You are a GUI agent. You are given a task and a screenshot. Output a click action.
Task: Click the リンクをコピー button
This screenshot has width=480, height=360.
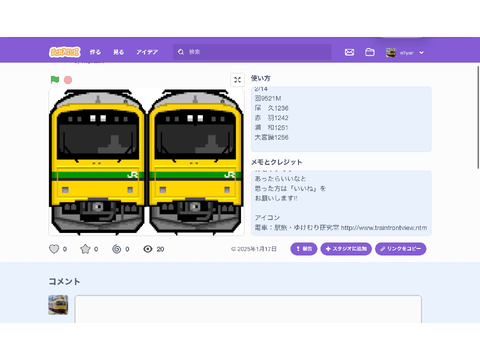401,249
